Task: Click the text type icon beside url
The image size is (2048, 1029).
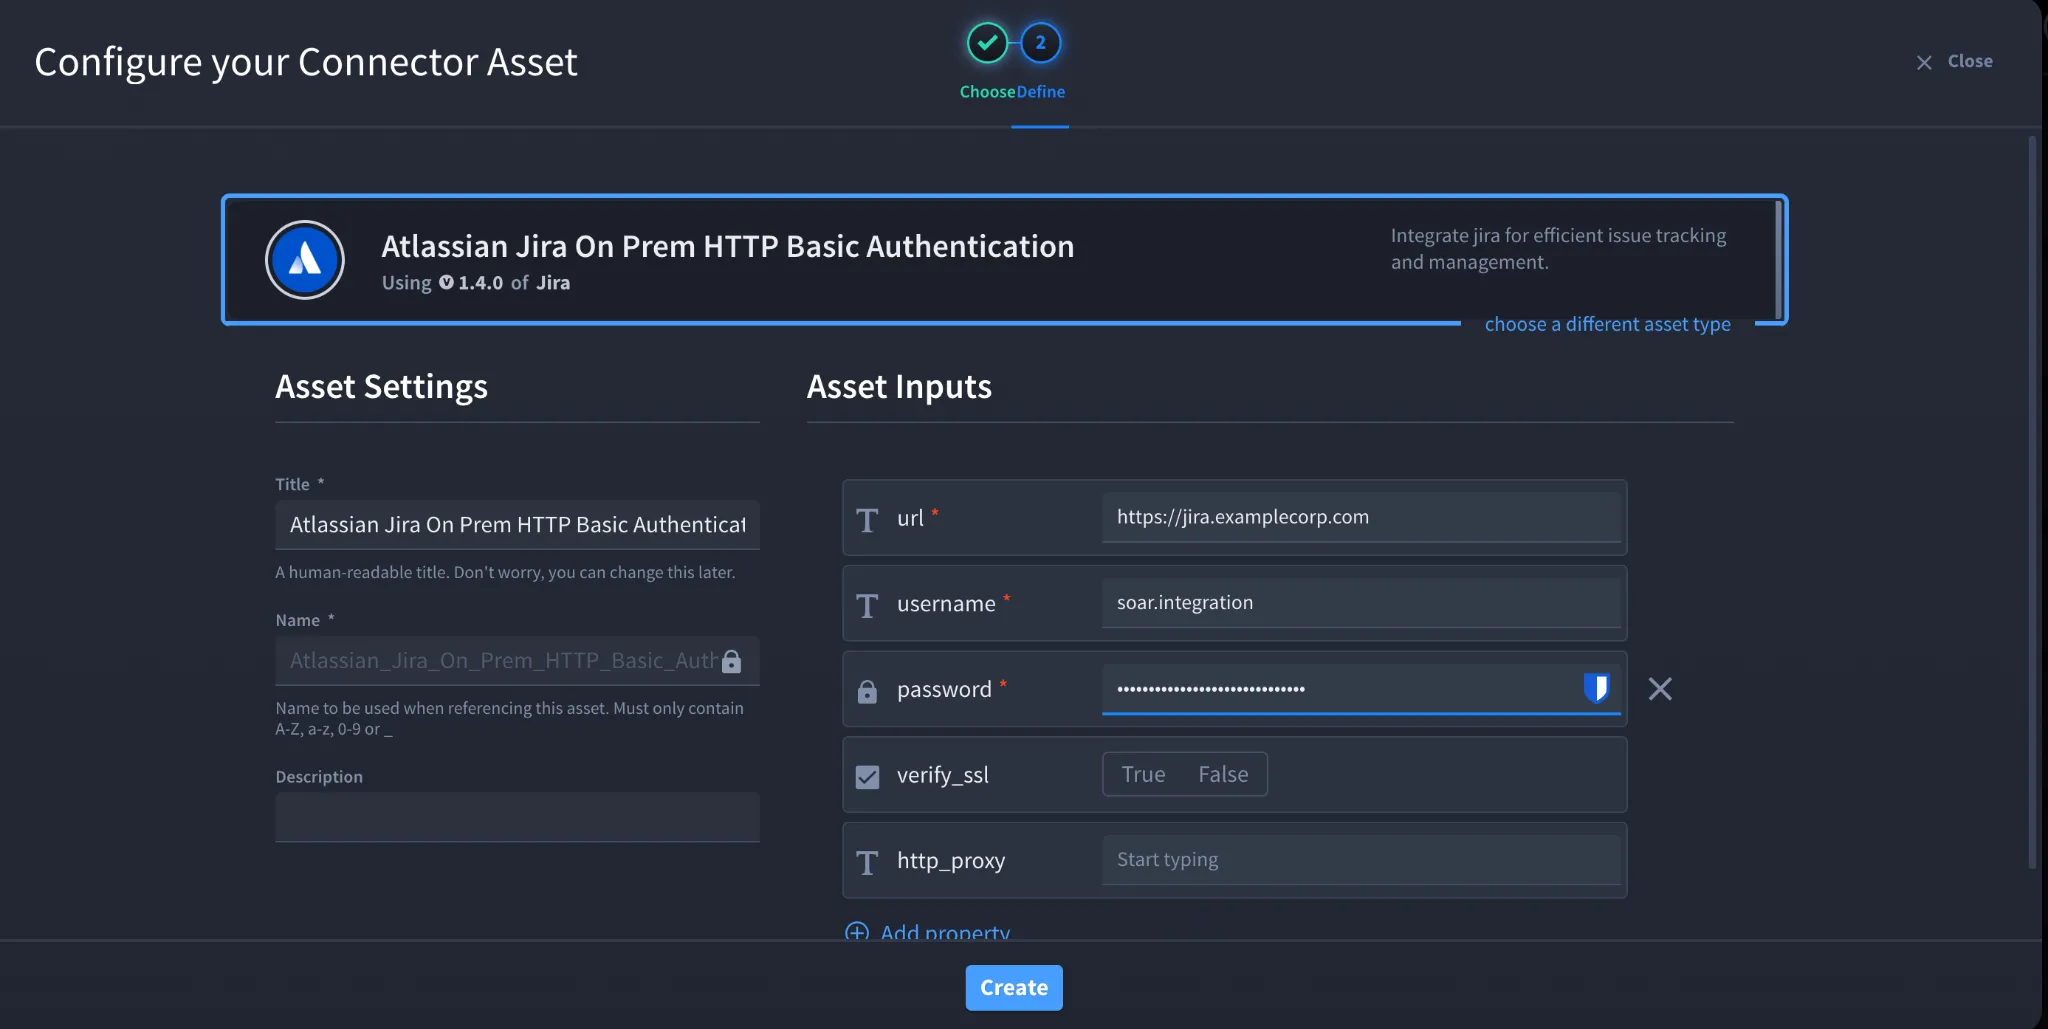Action: tap(867, 520)
